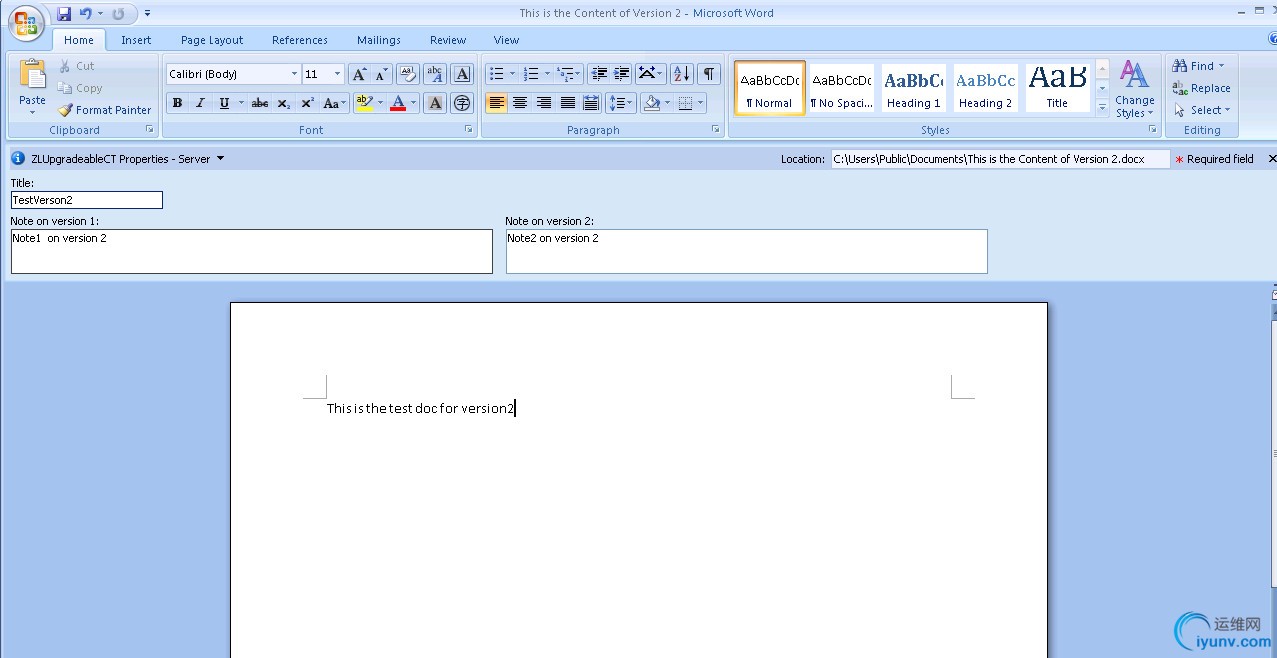Toggle distributed alignment
The height and width of the screenshot is (658, 1277).
coord(591,103)
